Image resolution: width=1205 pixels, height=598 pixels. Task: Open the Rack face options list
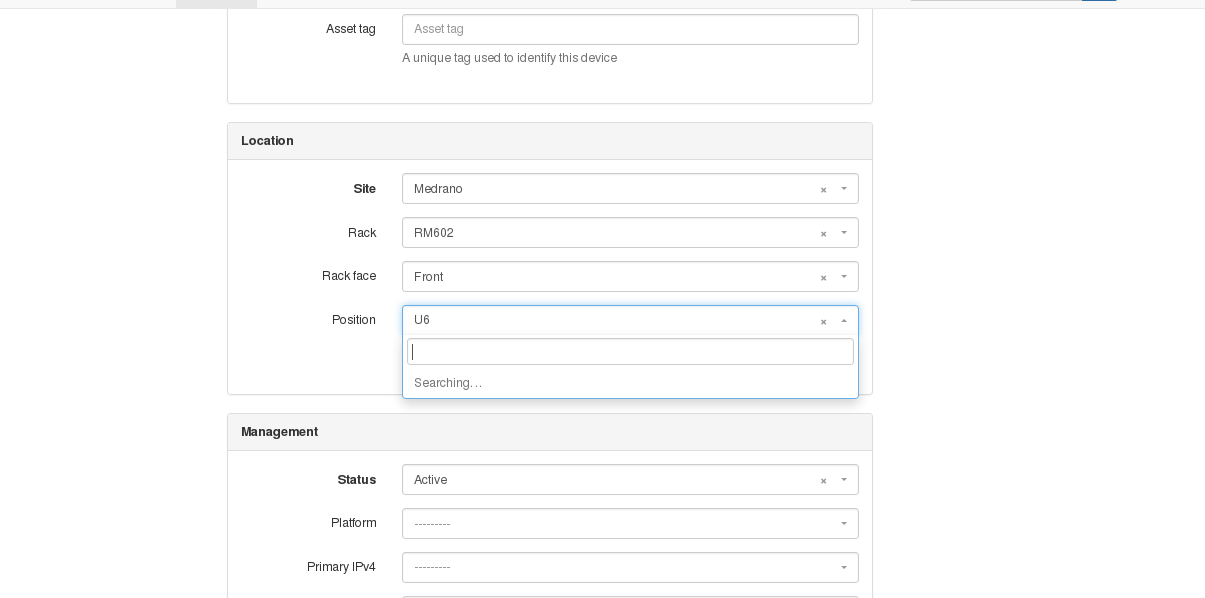pyautogui.click(x=843, y=277)
